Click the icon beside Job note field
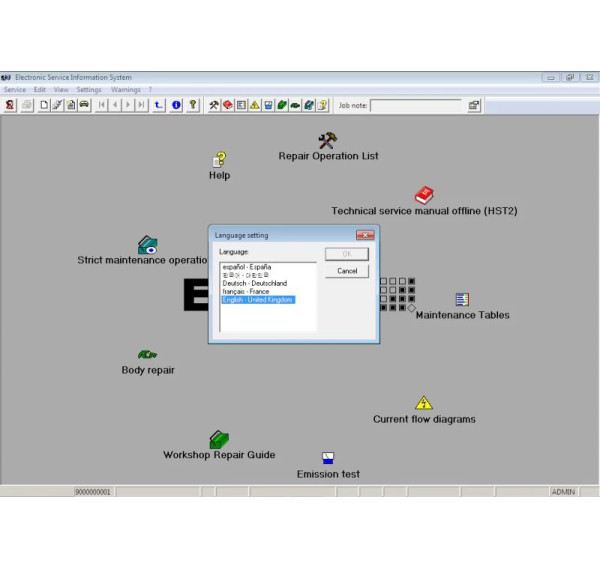Image resolution: width=600 pixels, height=569 pixels. coord(474,105)
